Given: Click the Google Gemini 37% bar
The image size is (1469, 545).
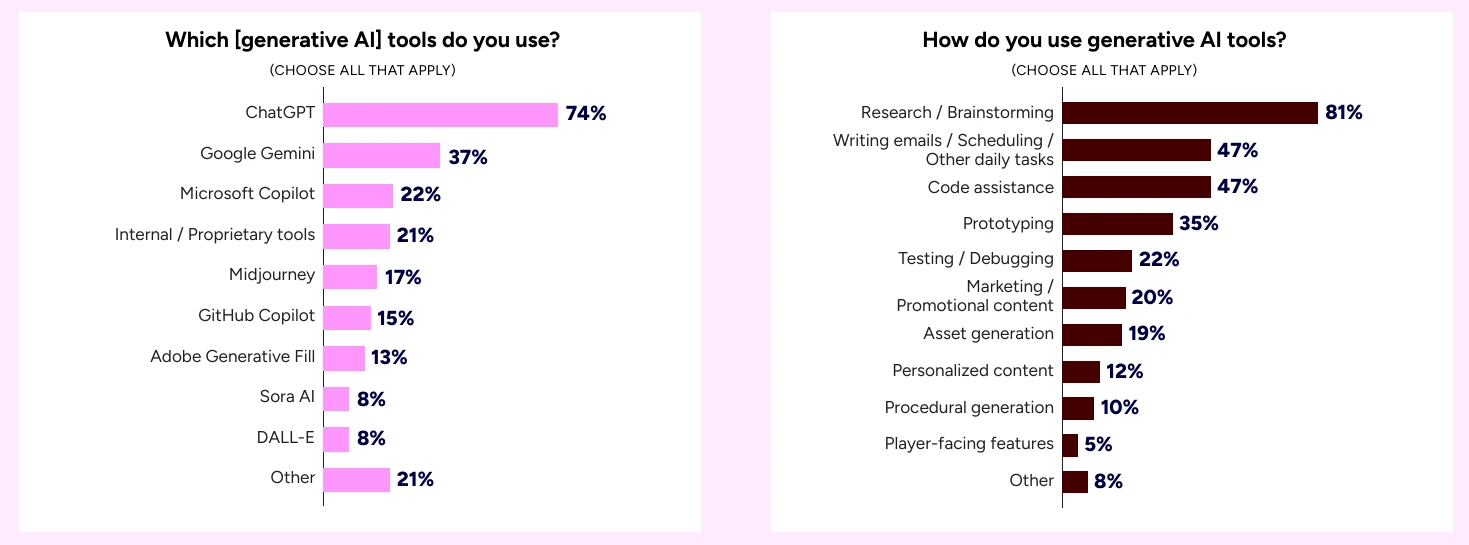Looking at the screenshot, I should (381, 155).
